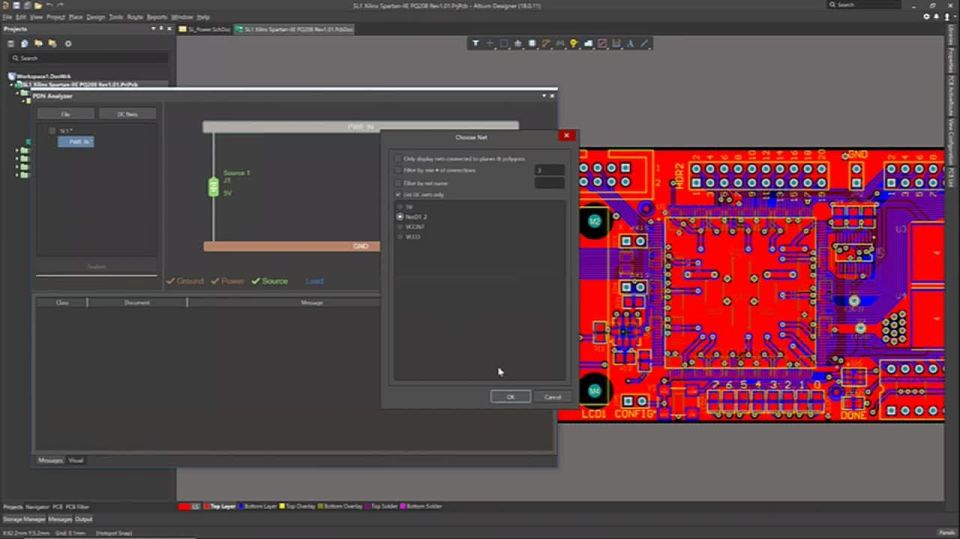960x539 pixels.
Task: Click the save icon in title bar
Action: click(17, 5)
